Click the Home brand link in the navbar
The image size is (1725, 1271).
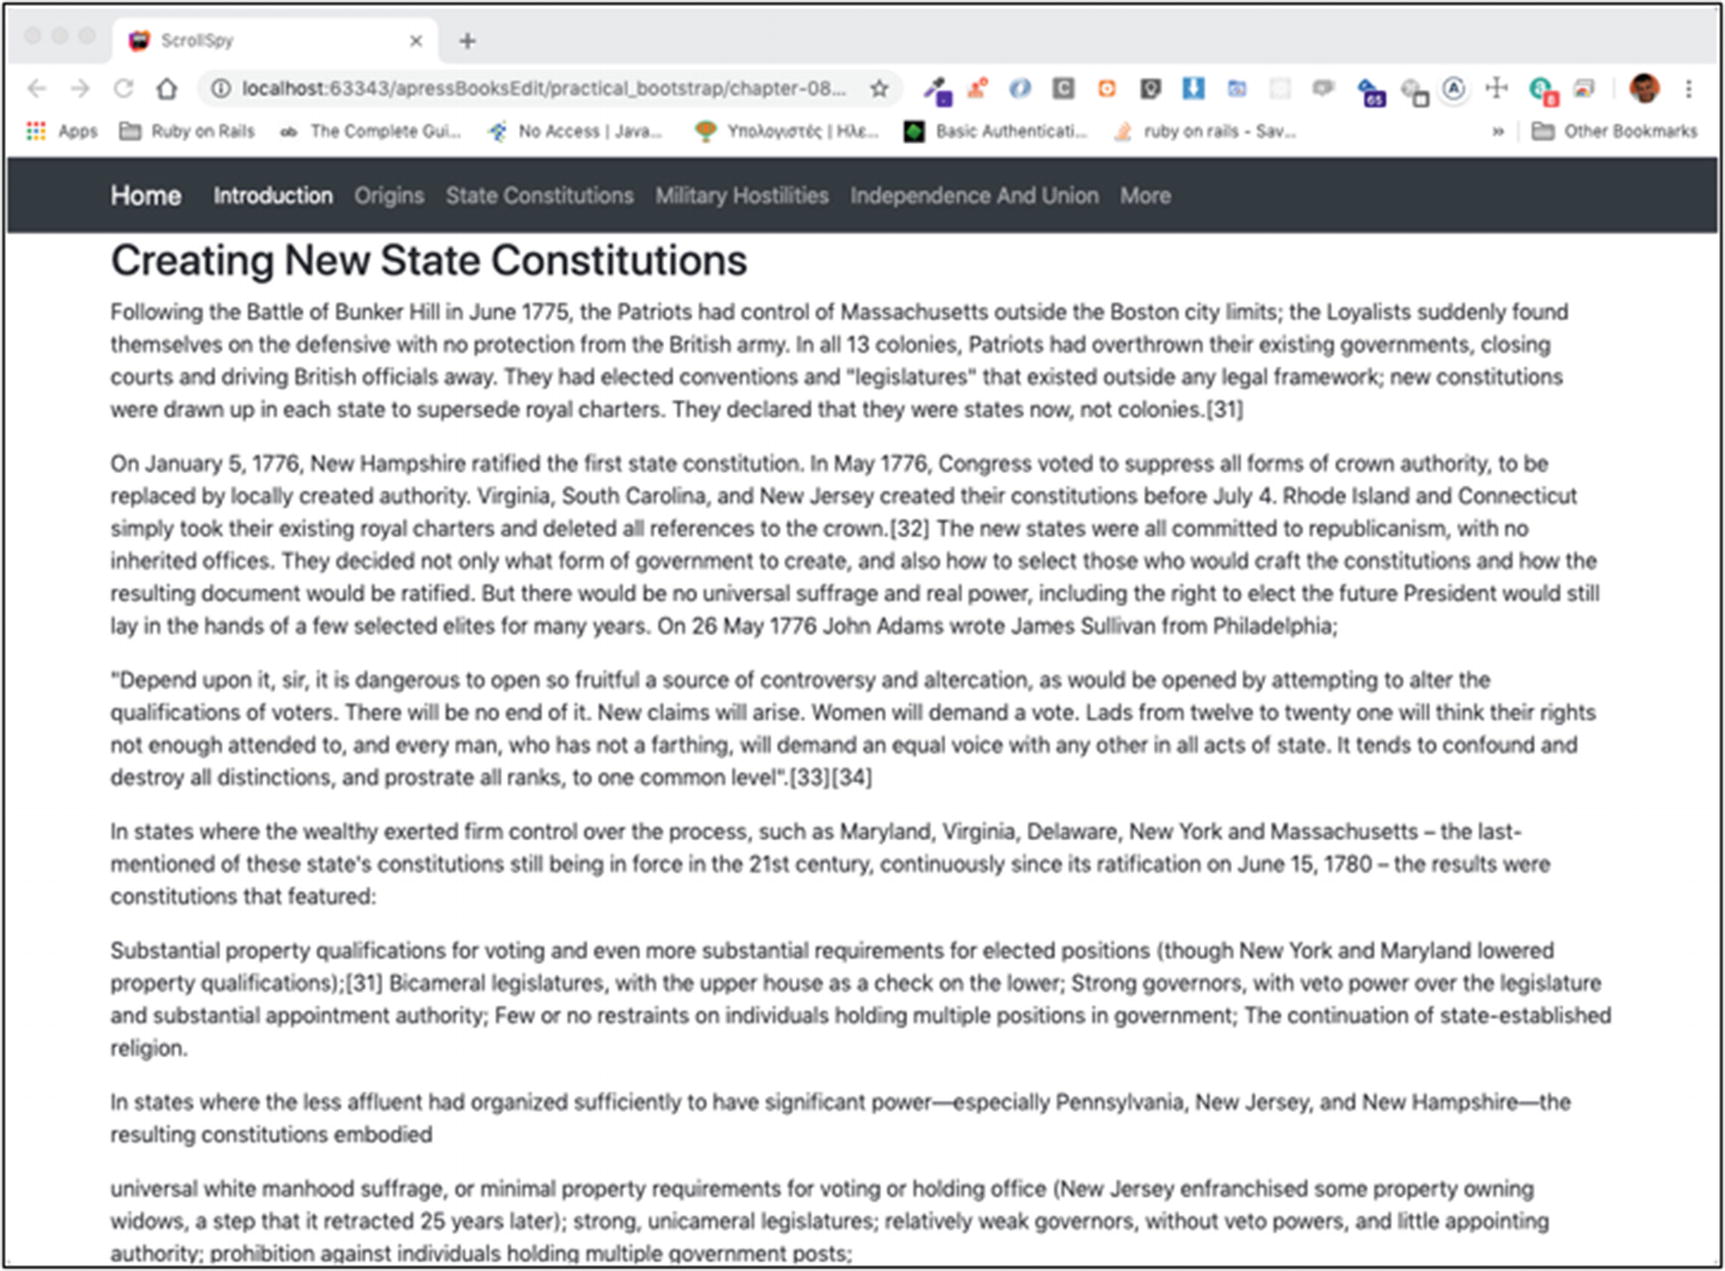click(146, 196)
